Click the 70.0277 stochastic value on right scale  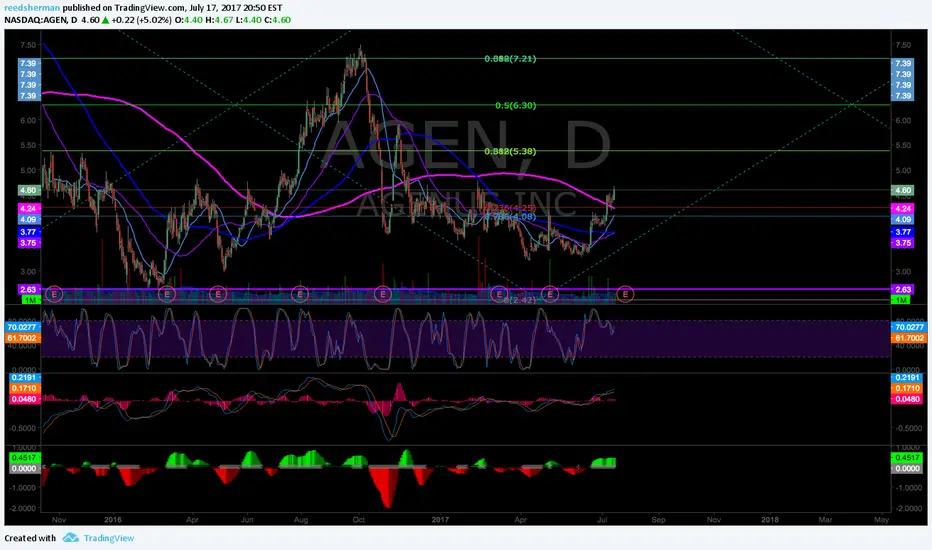point(909,327)
